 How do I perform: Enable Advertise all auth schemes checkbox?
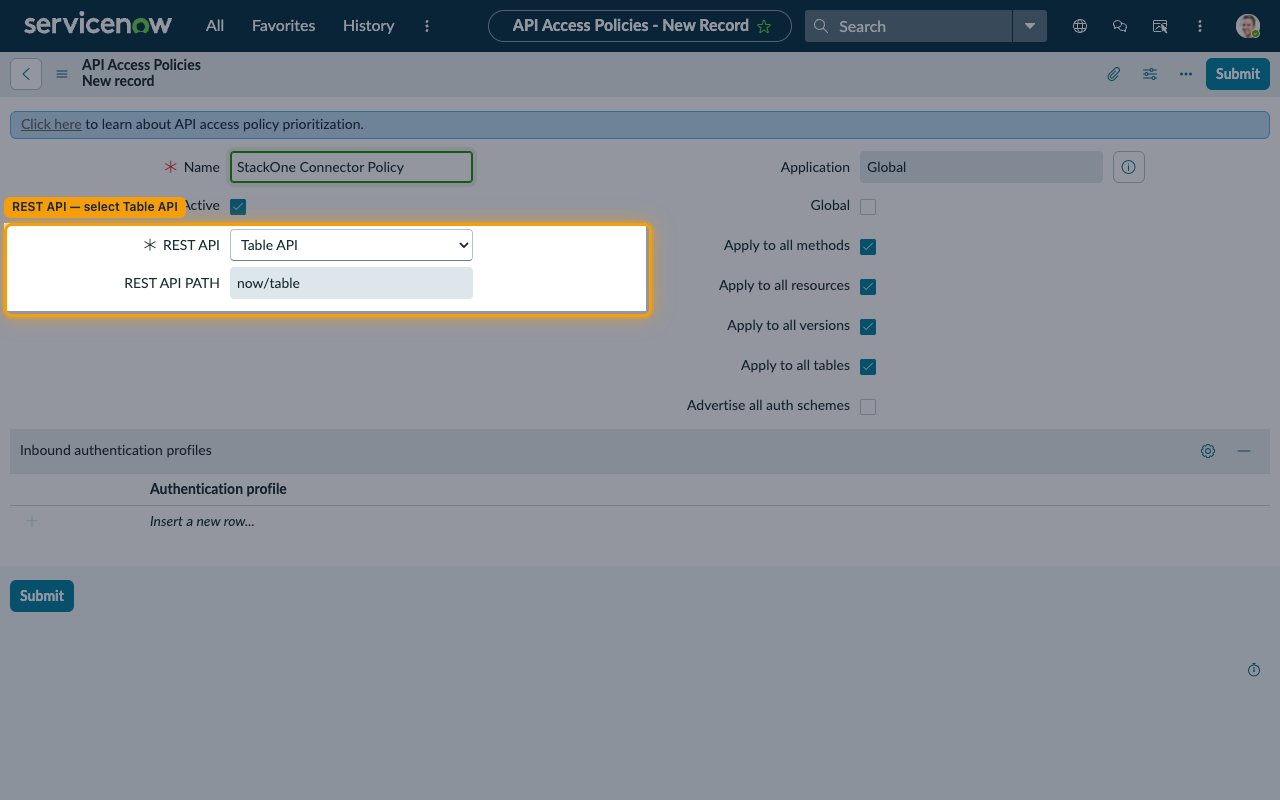coord(868,407)
